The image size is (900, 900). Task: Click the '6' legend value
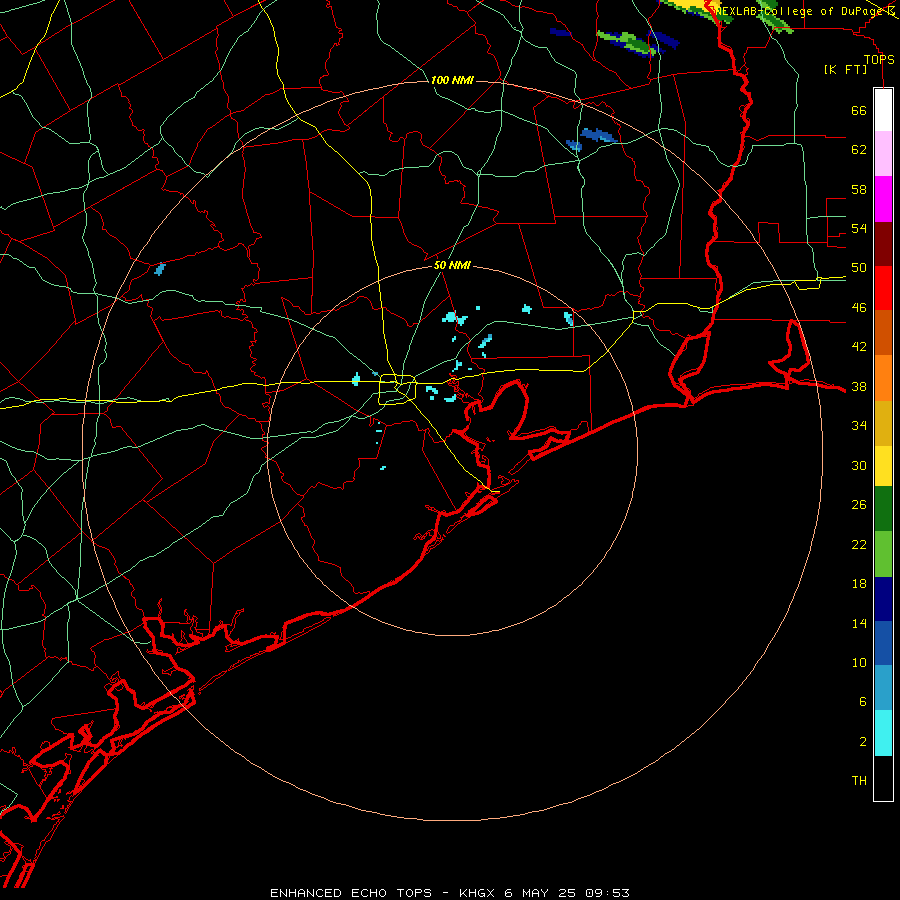(863, 702)
